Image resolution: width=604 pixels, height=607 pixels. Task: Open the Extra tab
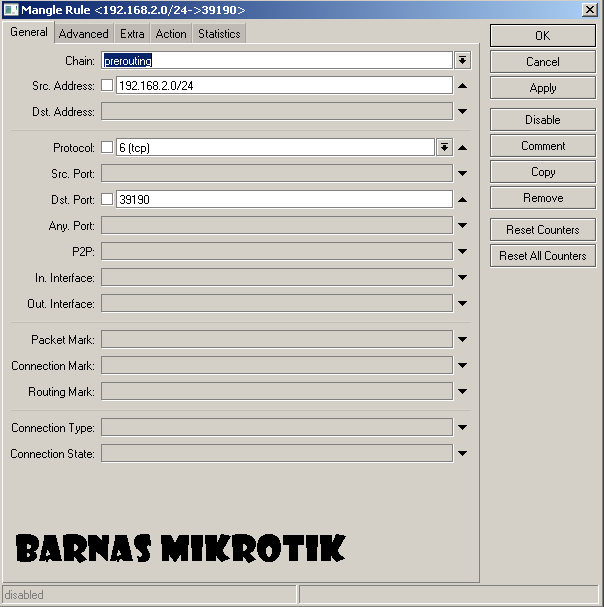(x=132, y=34)
